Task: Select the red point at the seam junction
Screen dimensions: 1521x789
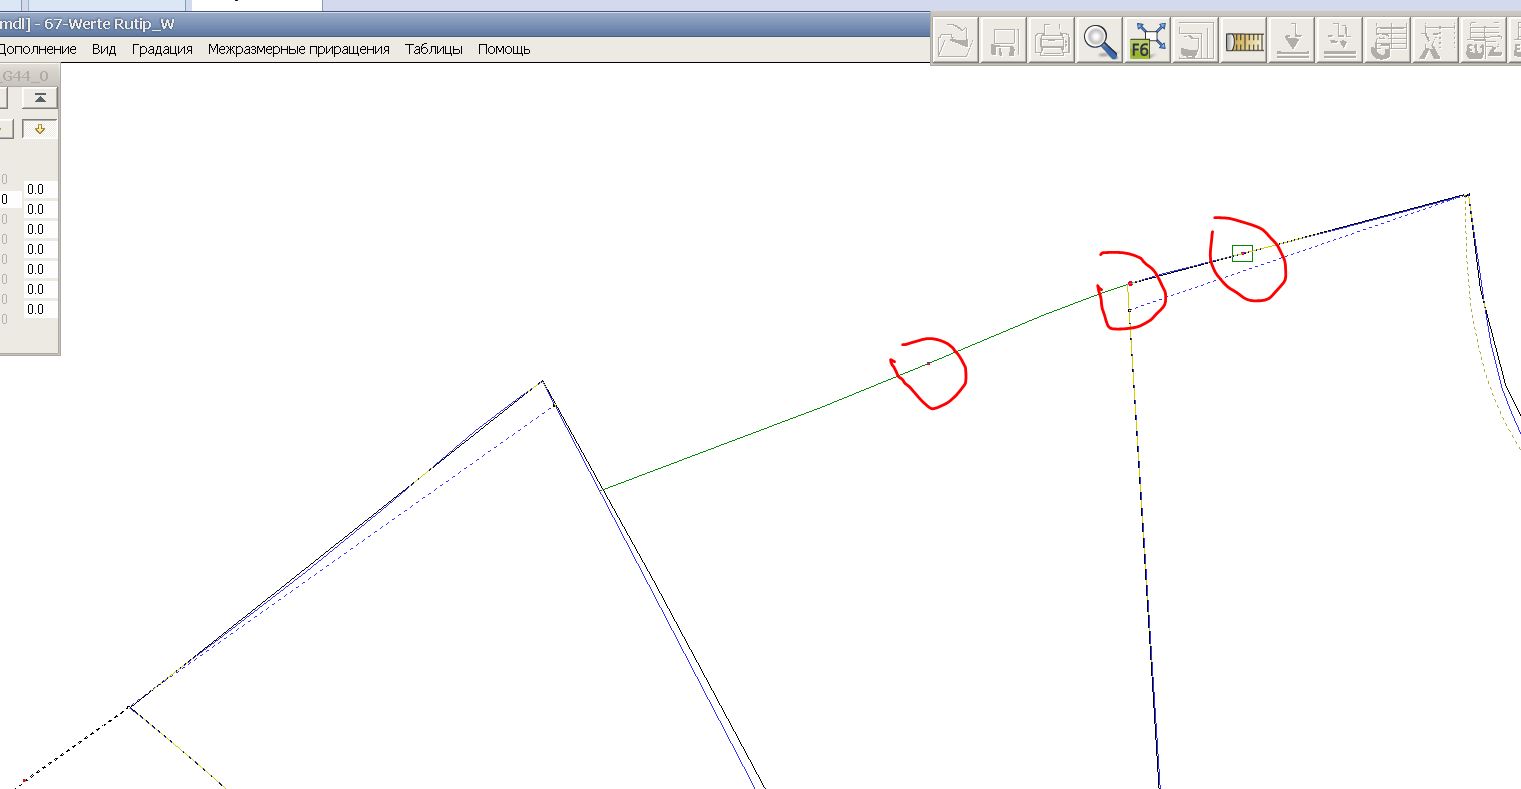Action: [x=1130, y=284]
